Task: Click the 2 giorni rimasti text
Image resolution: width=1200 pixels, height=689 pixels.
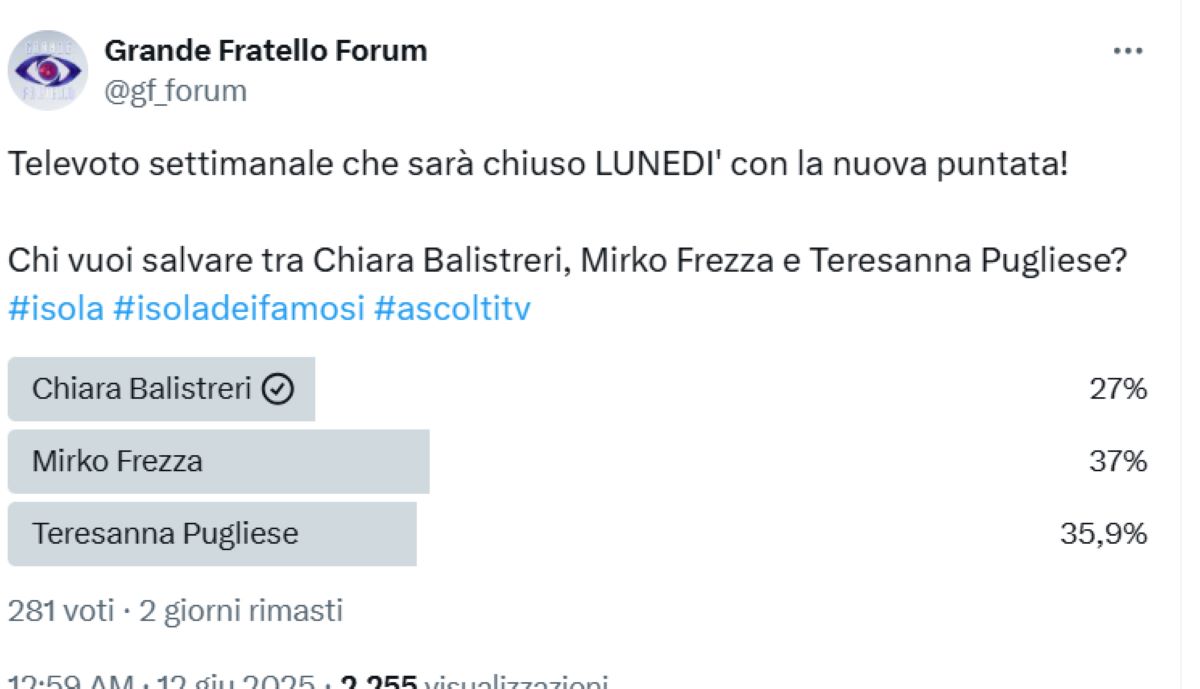Action: 241,610
